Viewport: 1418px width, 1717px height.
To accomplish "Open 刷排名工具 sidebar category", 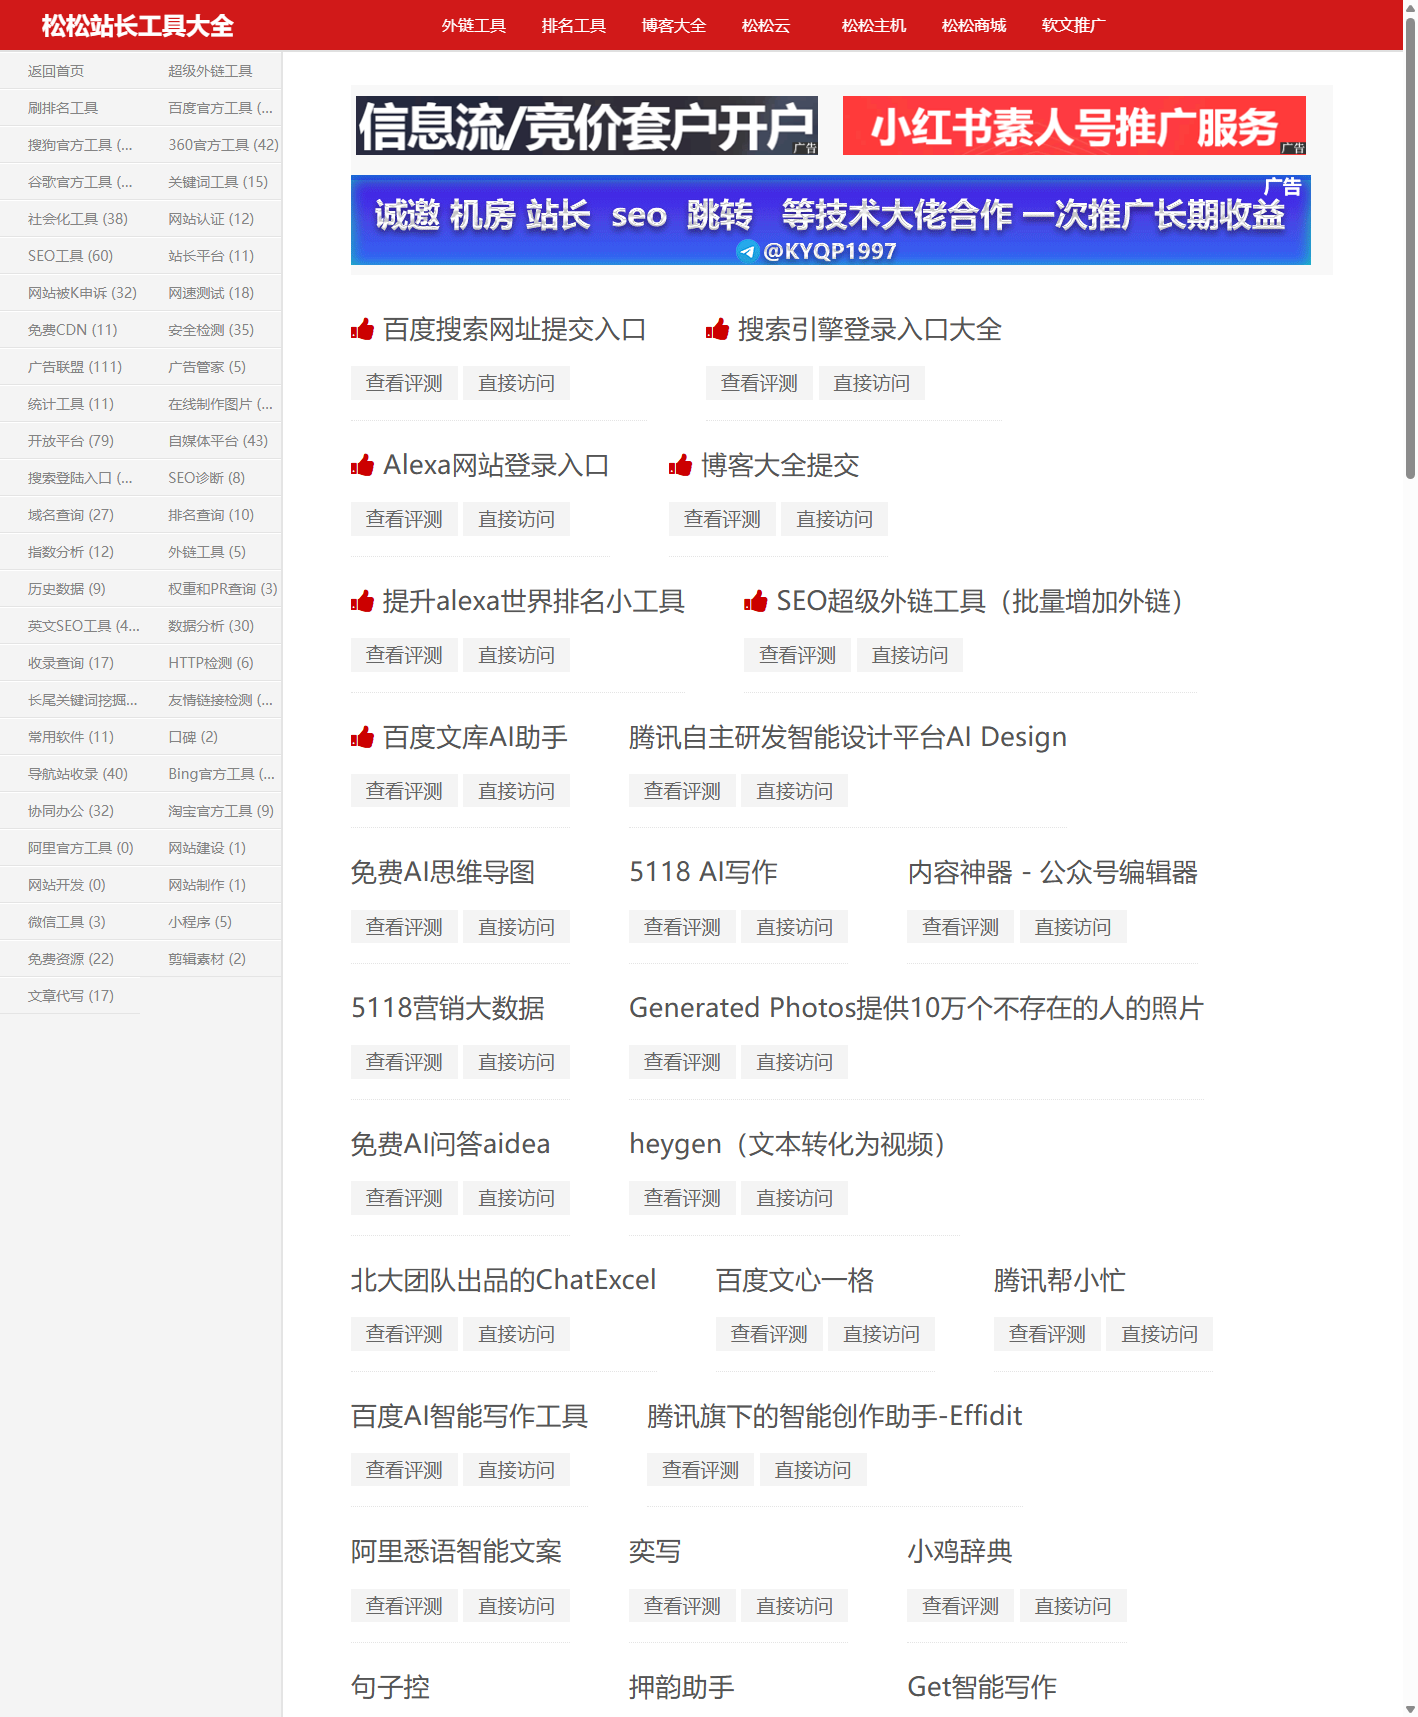I will [x=63, y=108].
